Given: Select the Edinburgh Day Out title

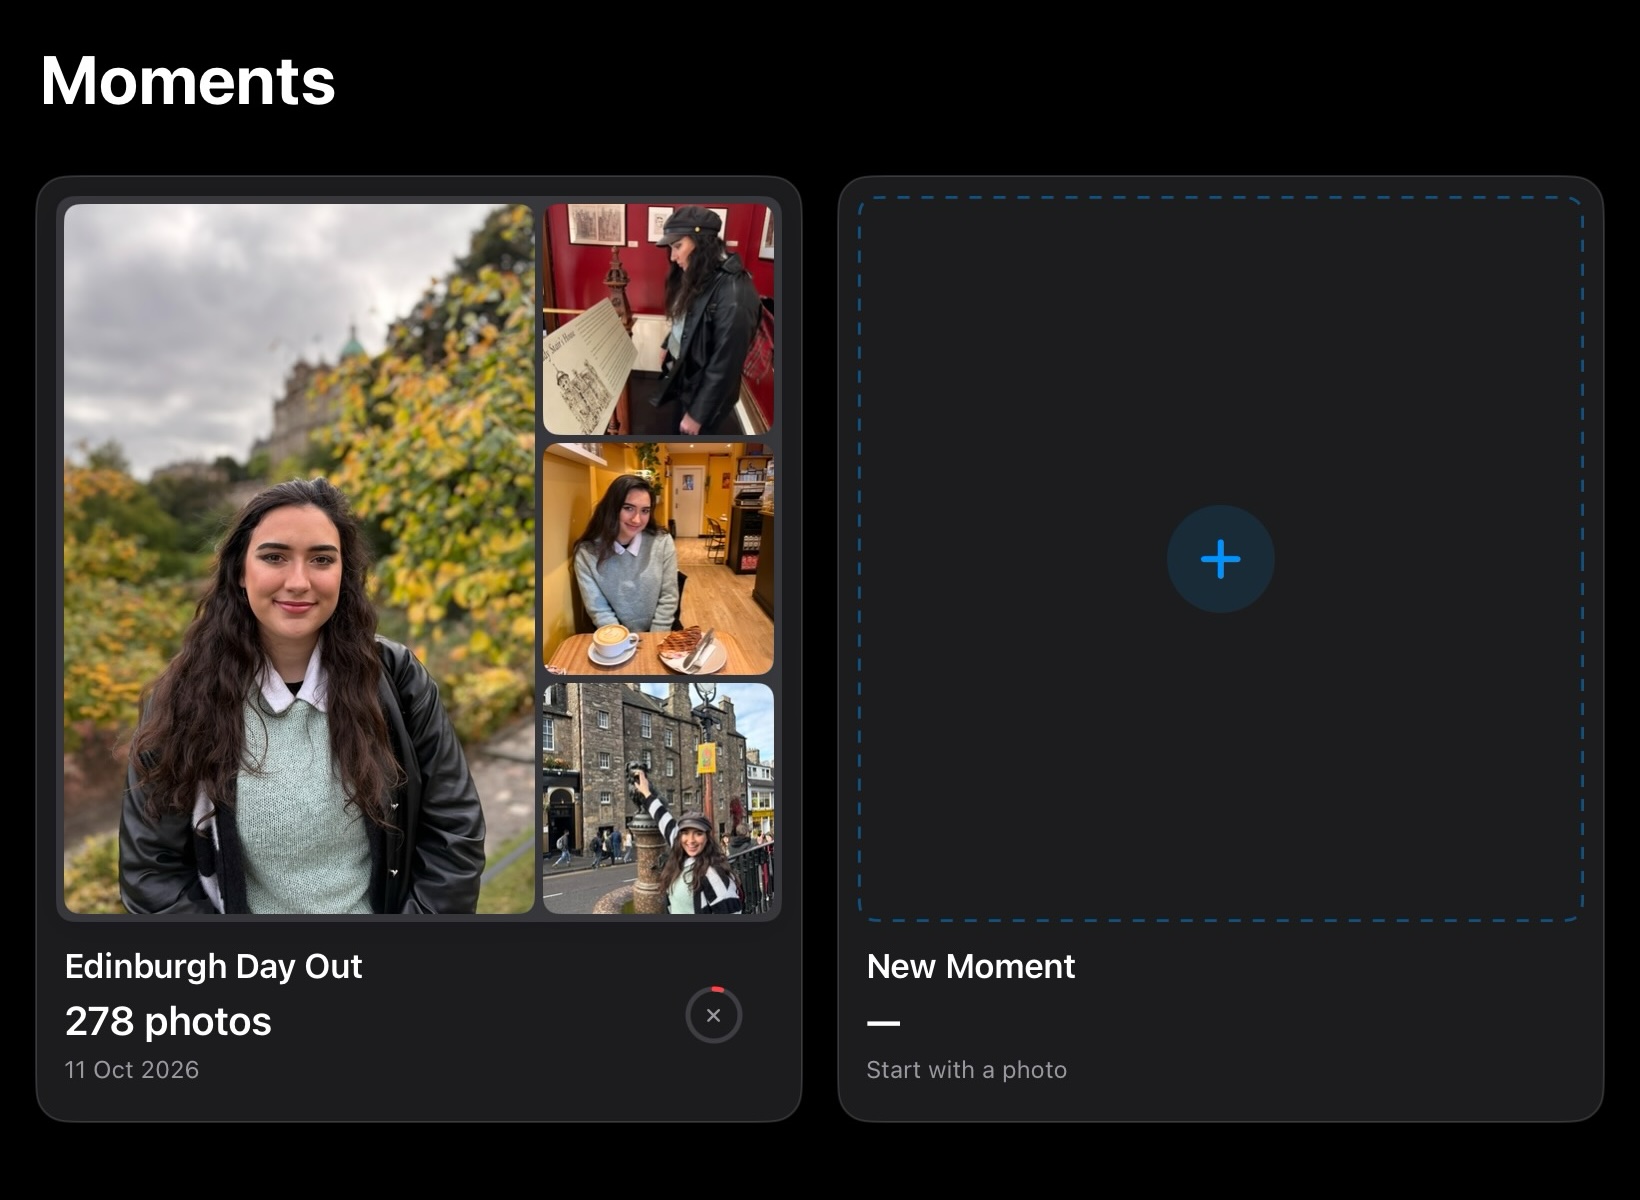Looking at the screenshot, I should point(213,966).
